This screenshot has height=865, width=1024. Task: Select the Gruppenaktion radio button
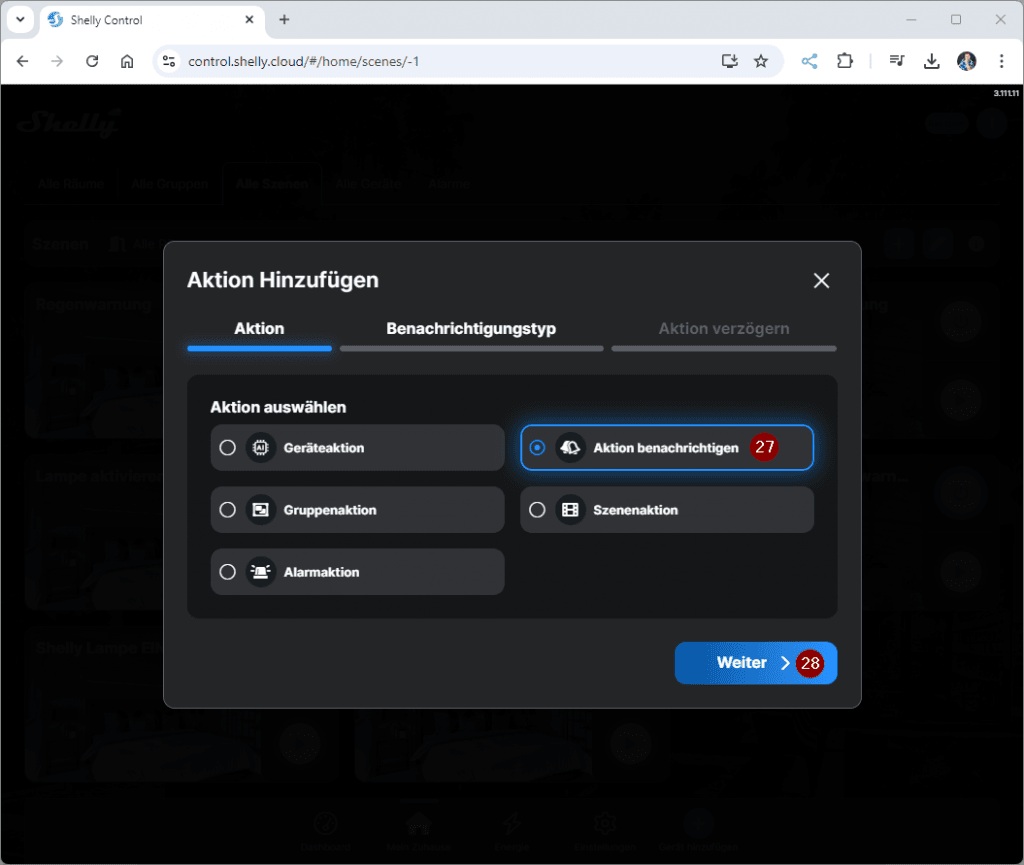pyautogui.click(x=228, y=510)
